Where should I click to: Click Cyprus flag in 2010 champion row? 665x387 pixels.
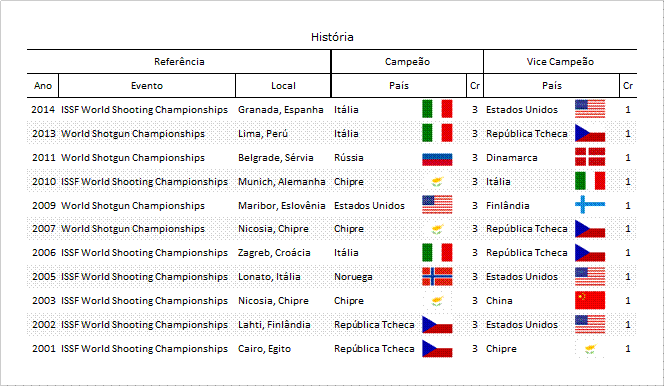pyautogui.click(x=437, y=181)
